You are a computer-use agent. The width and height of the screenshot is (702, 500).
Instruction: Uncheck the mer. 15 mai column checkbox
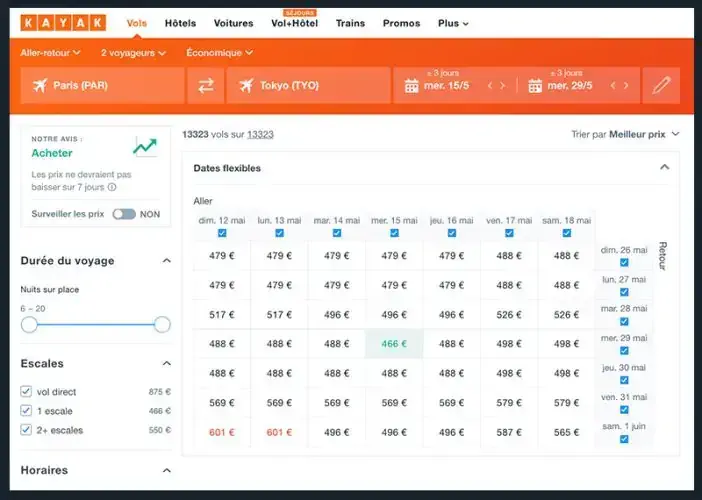point(394,233)
